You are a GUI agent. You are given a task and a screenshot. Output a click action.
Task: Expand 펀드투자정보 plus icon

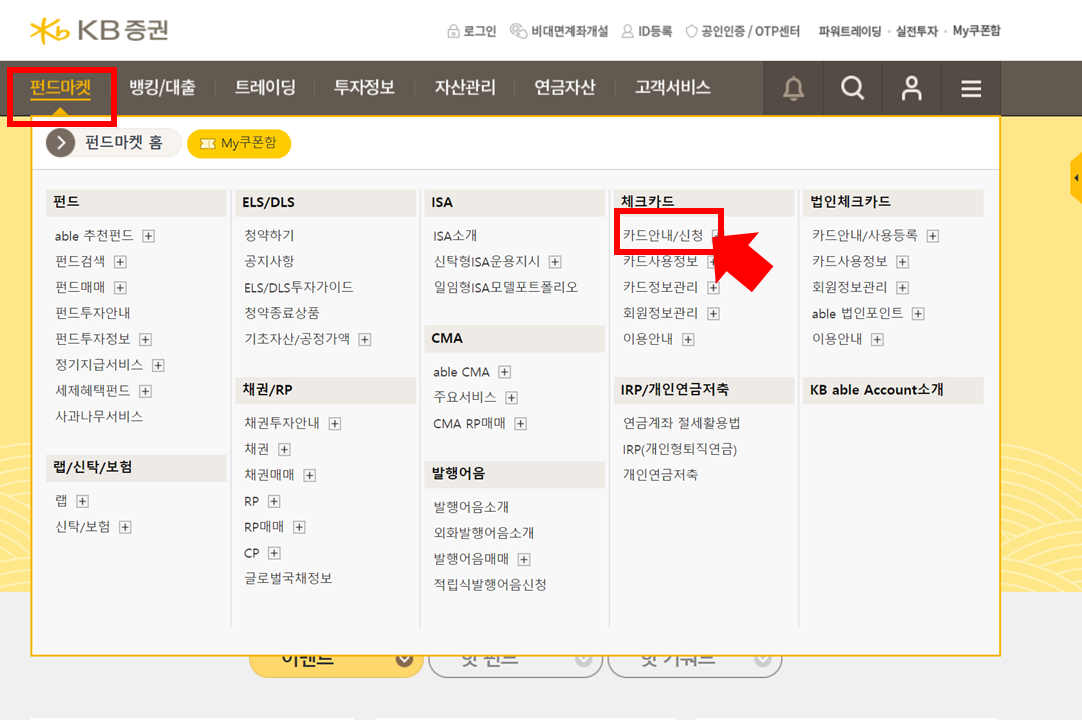[145, 339]
